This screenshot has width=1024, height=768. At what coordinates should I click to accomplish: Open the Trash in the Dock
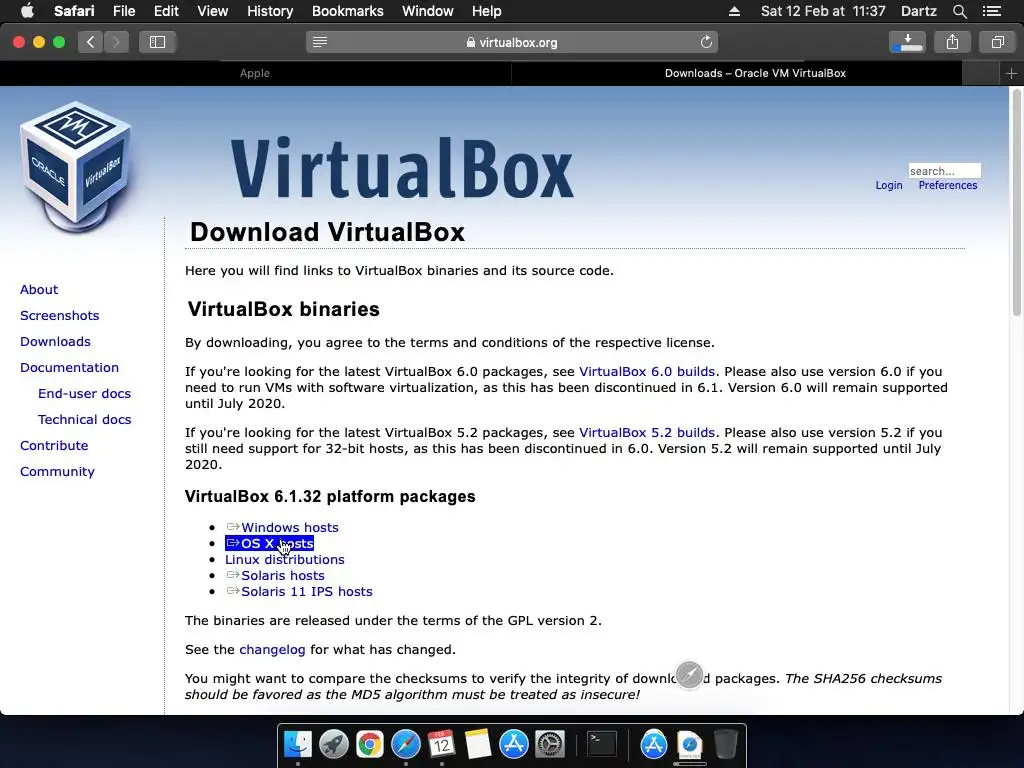pos(726,744)
